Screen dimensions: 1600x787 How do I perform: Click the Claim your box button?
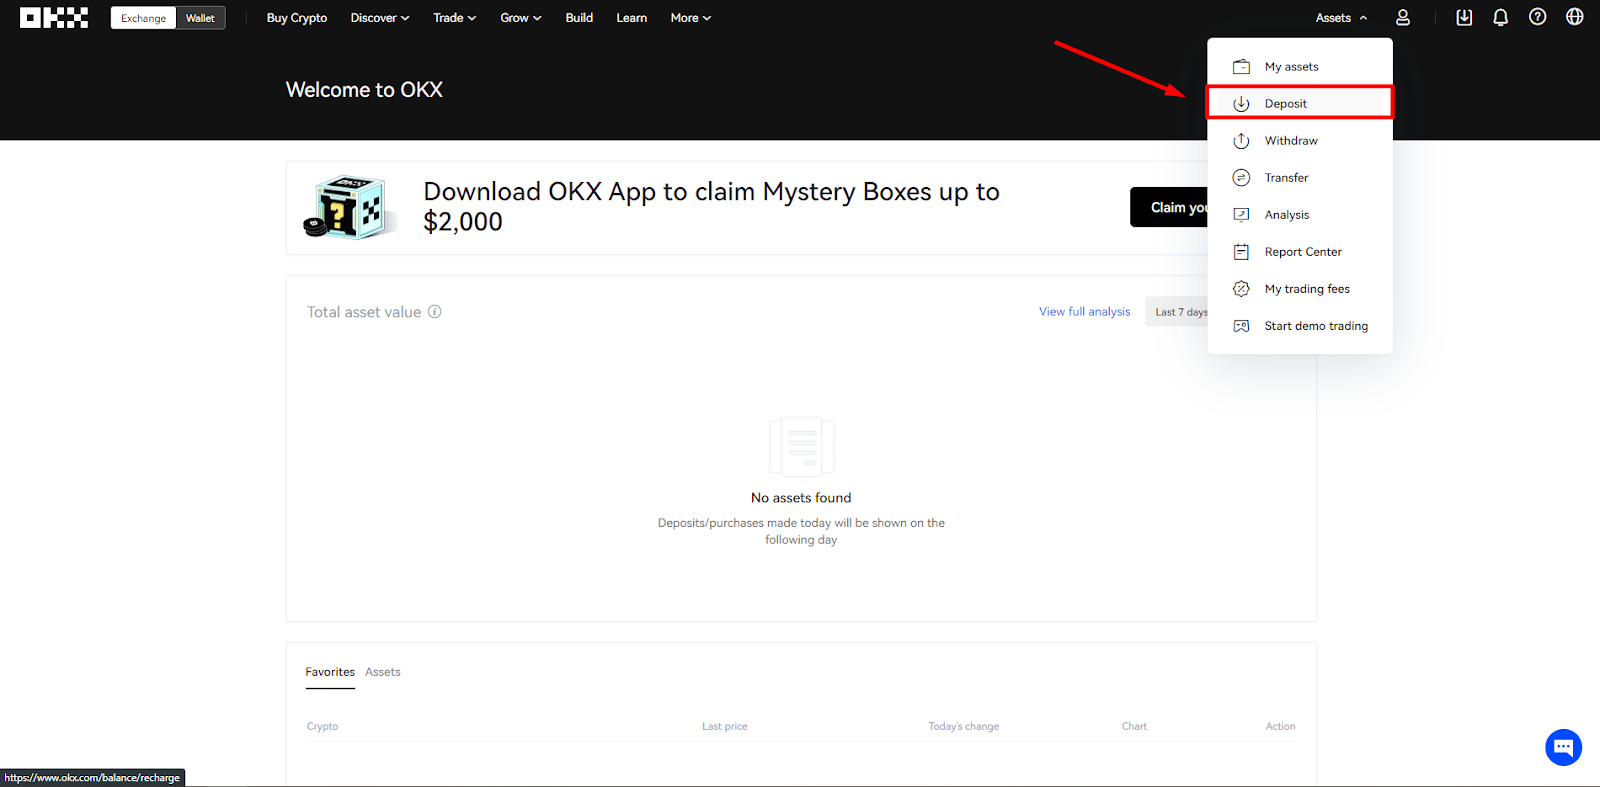(1169, 207)
